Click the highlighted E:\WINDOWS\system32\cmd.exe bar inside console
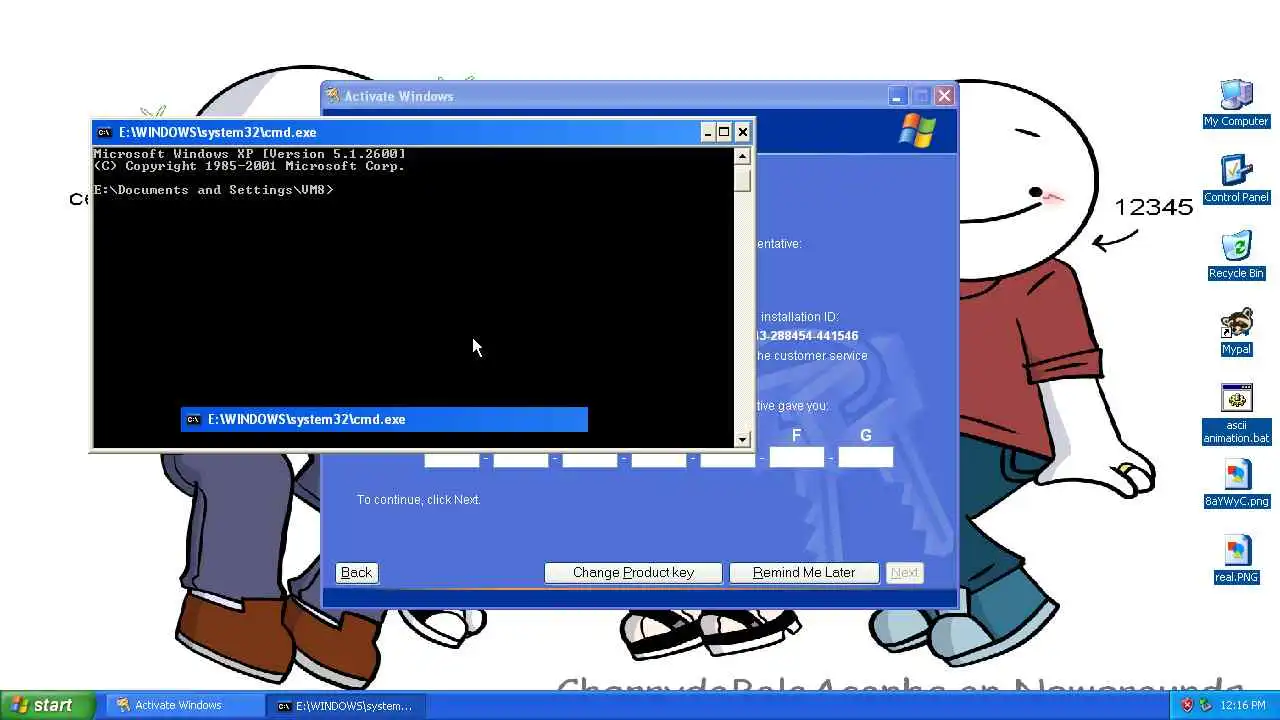Image resolution: width=1280 pixels, height=720 pixels. tap(384, 419)
